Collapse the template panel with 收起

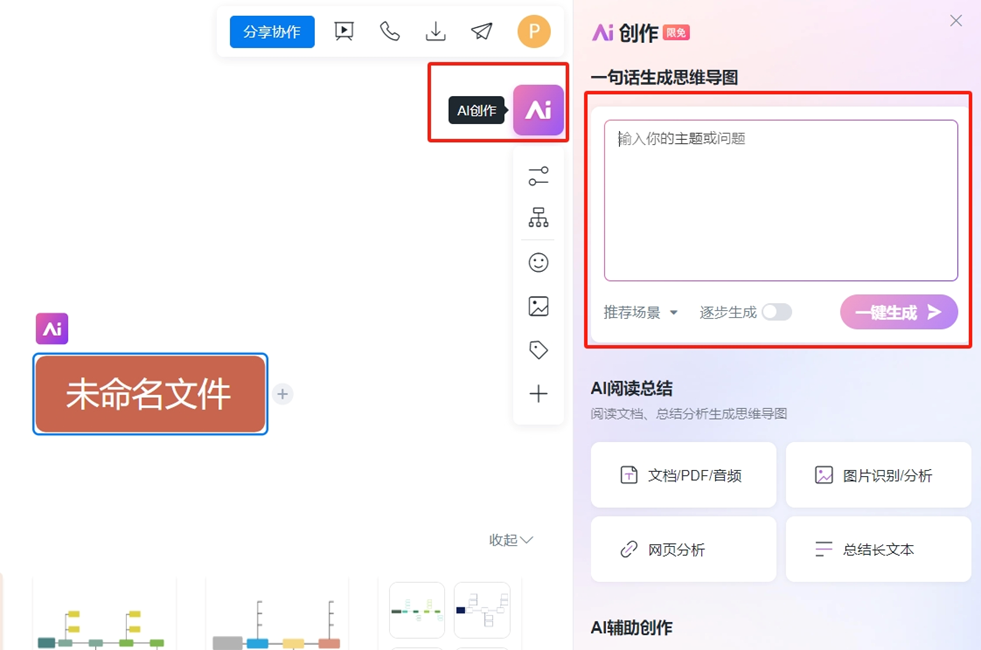510,540
